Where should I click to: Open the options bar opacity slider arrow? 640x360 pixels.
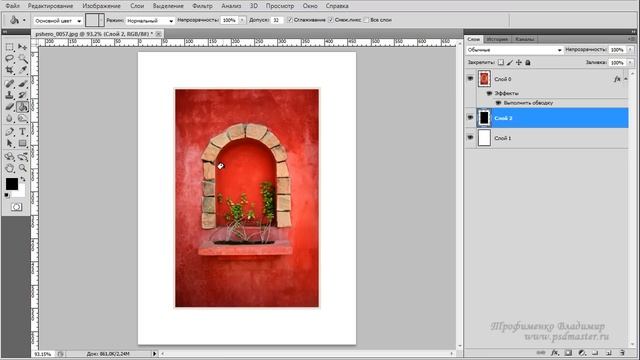[x=242, y=20]
